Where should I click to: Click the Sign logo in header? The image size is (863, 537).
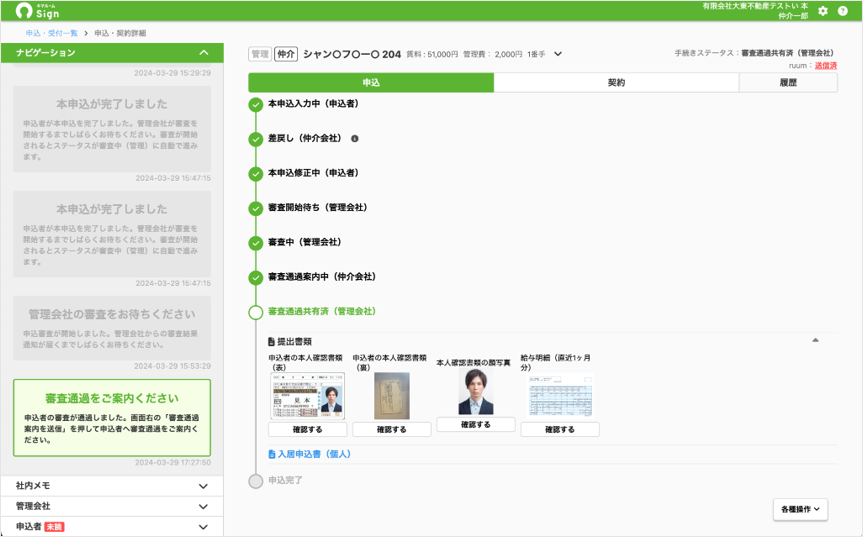coord(38,11)
